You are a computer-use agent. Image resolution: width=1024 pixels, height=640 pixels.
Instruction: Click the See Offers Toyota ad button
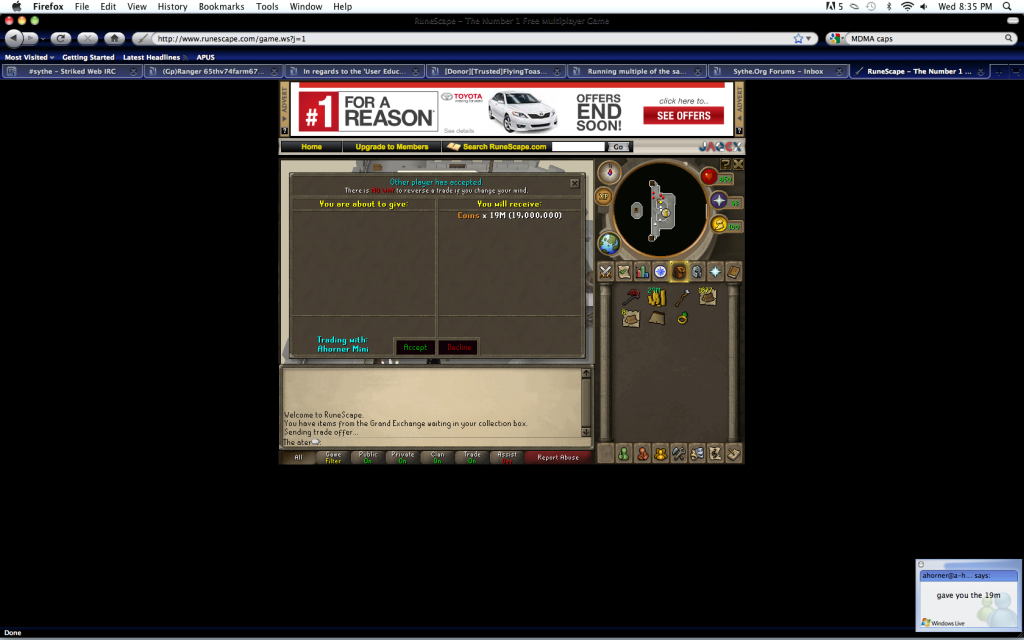tap(683, 116)
